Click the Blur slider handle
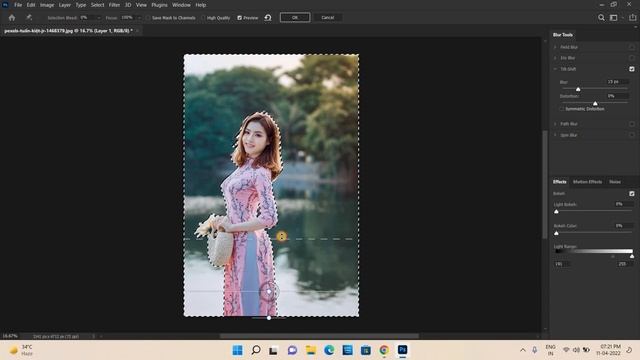Image resolution: width=640 pixels, height=360 pixels. click(x=578, y=89)
